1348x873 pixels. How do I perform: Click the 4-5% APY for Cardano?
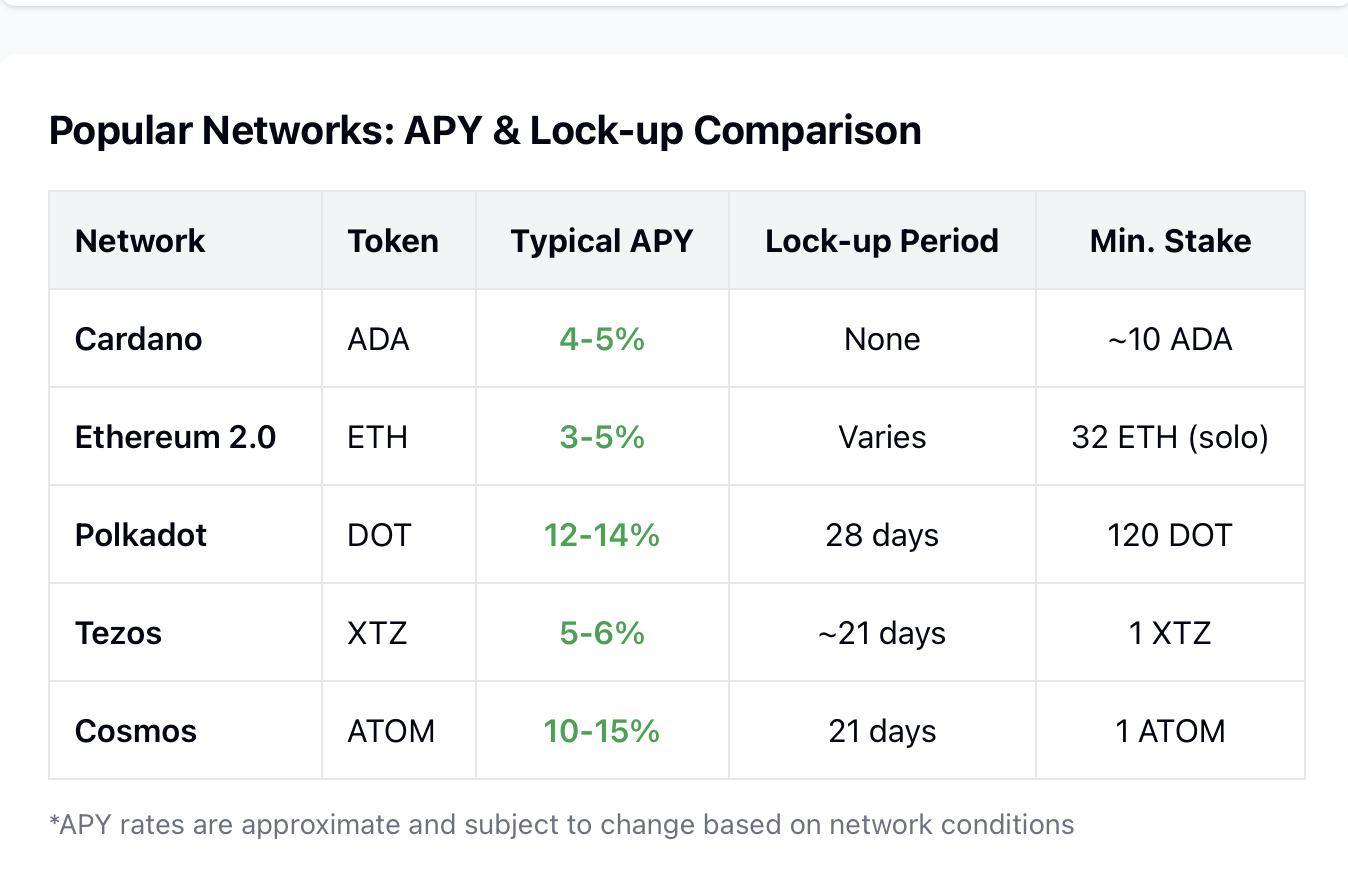coord(602,339)
